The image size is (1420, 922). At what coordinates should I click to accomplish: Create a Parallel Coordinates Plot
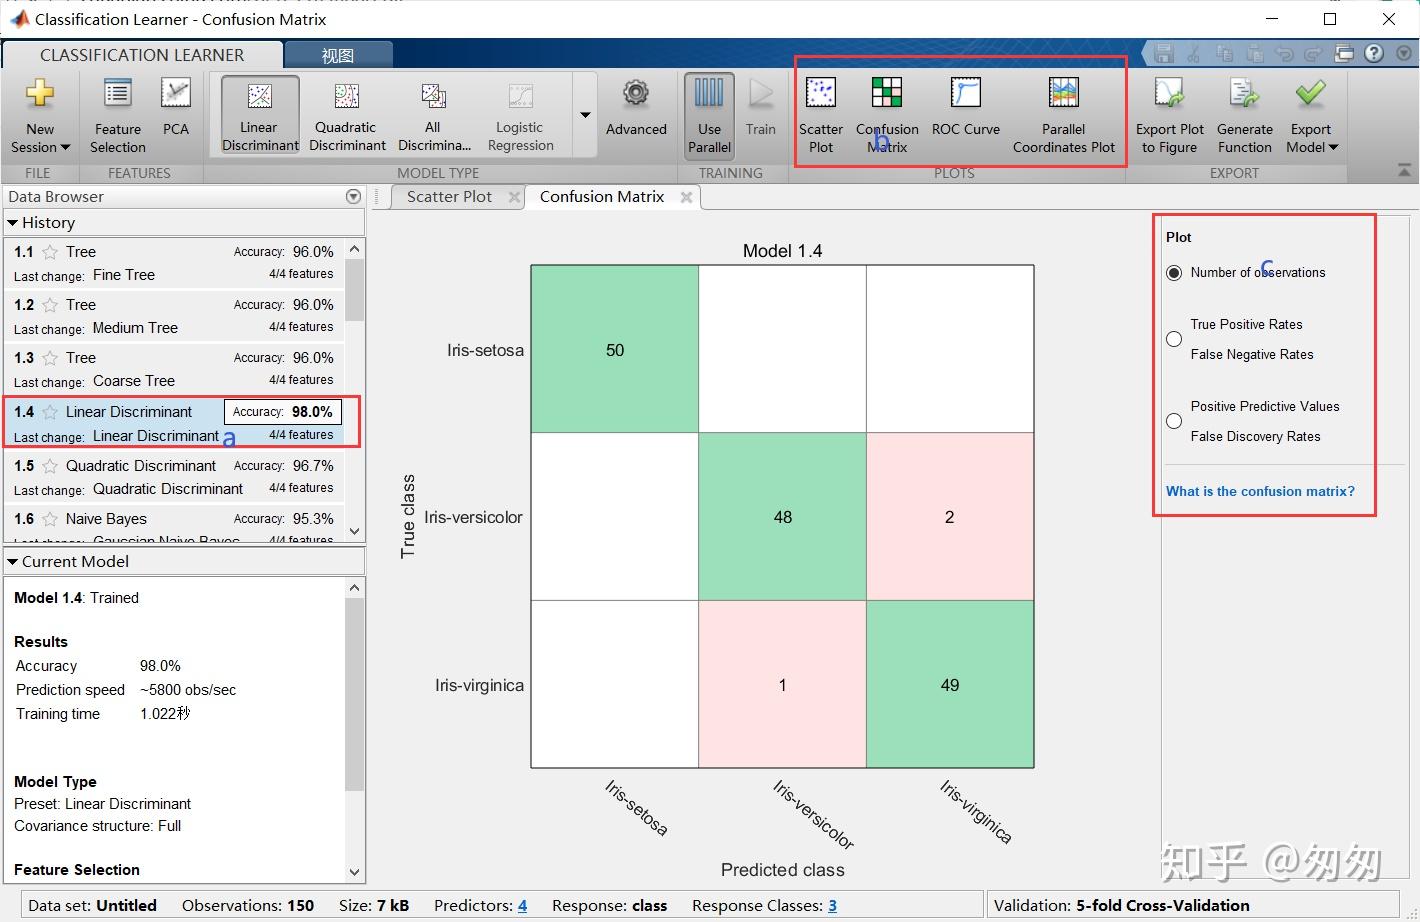pos(1063,113)
